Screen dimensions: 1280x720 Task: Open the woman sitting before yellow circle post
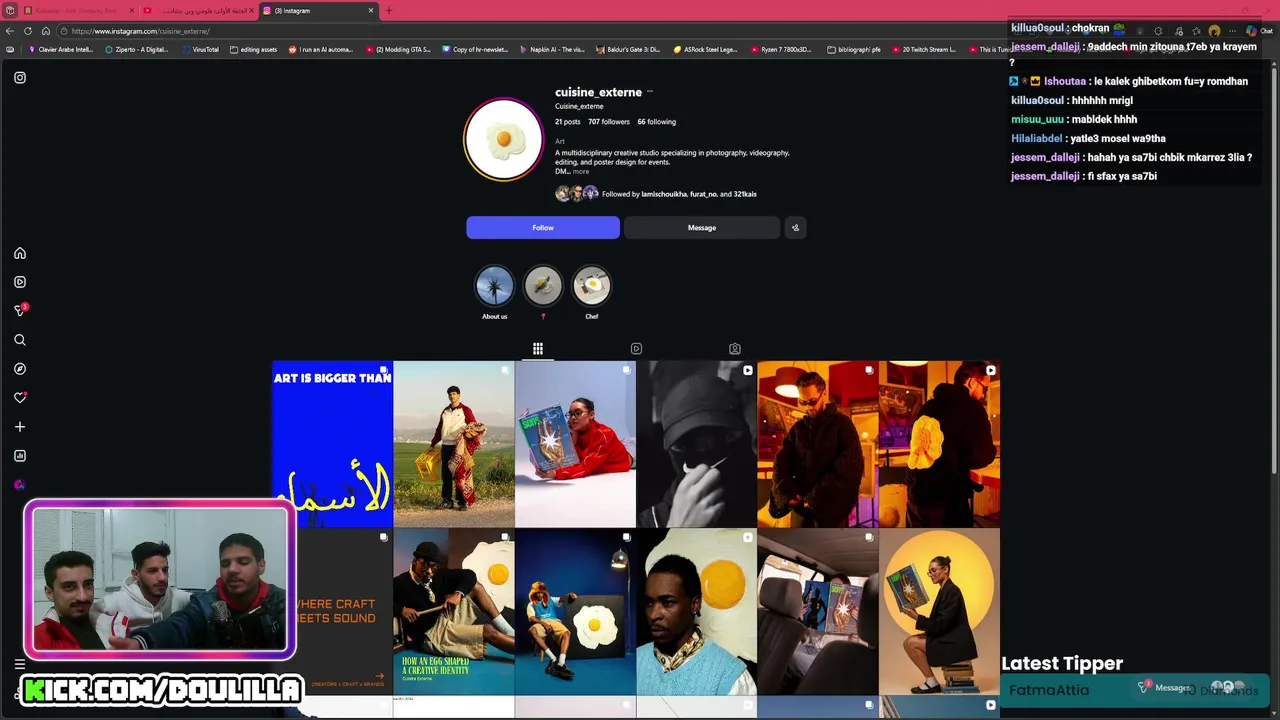(x=939, y=611)
